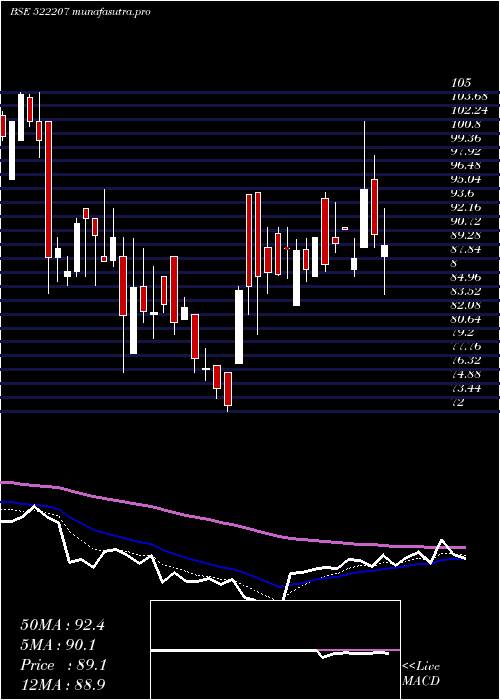
Task: Click the 83.52 price label
Action: point(468,291)
